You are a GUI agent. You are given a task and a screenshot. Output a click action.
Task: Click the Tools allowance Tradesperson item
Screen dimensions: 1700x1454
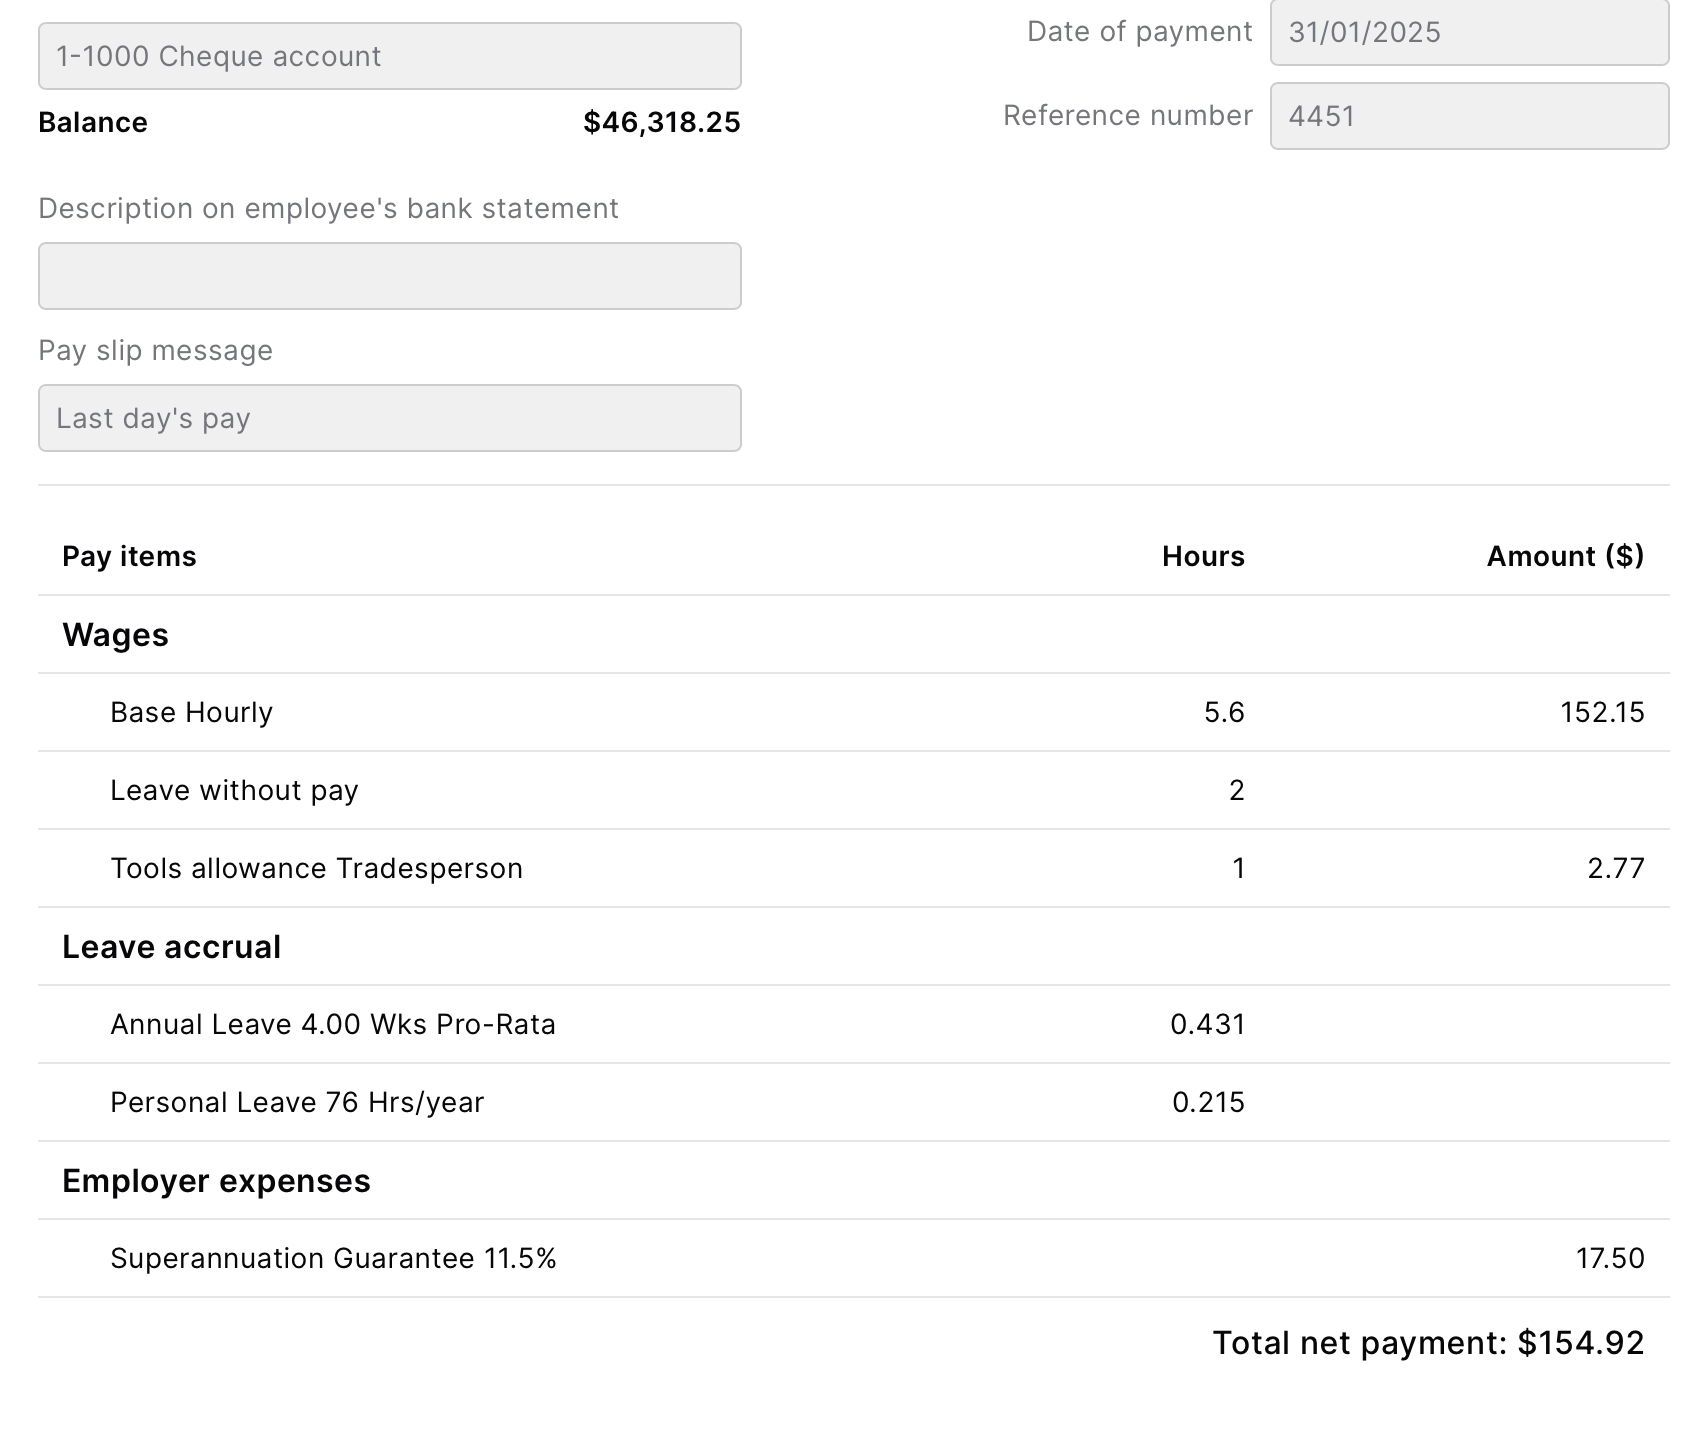tap(316, 868)
